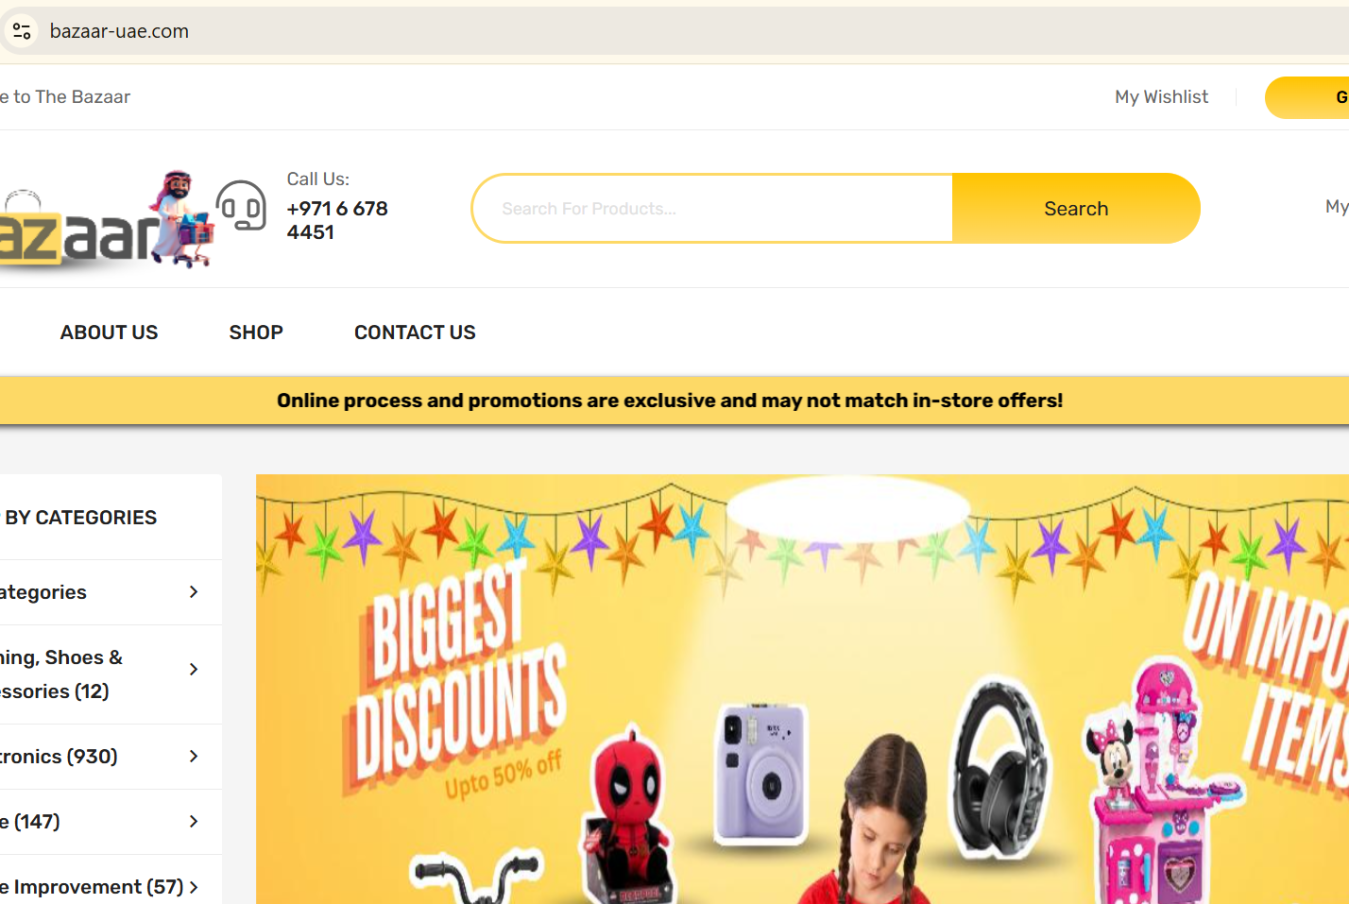Click the headset call support icon

(x=241, y=205)
